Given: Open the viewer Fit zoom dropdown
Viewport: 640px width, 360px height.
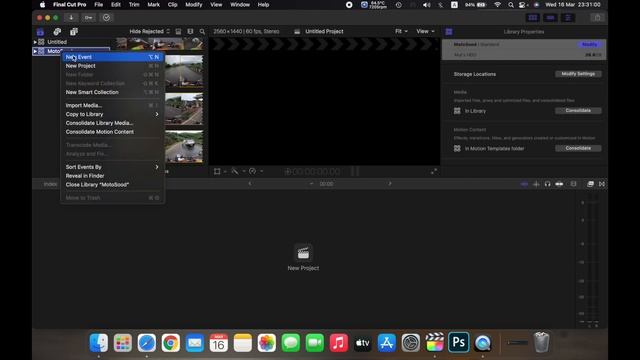Looking at the screenshot, I should pyautogui.click(x=401, y=31).
